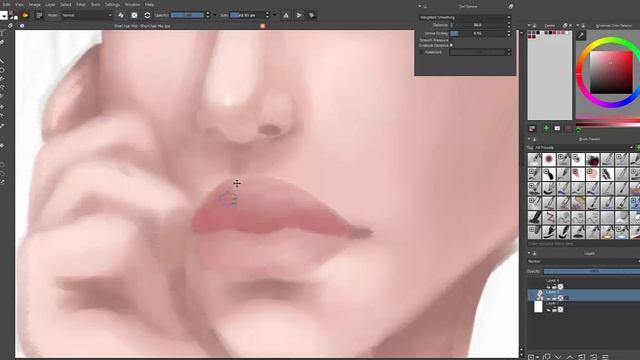Select the Short Hair document tab
The image size is (640, 360).
[142, 26]
